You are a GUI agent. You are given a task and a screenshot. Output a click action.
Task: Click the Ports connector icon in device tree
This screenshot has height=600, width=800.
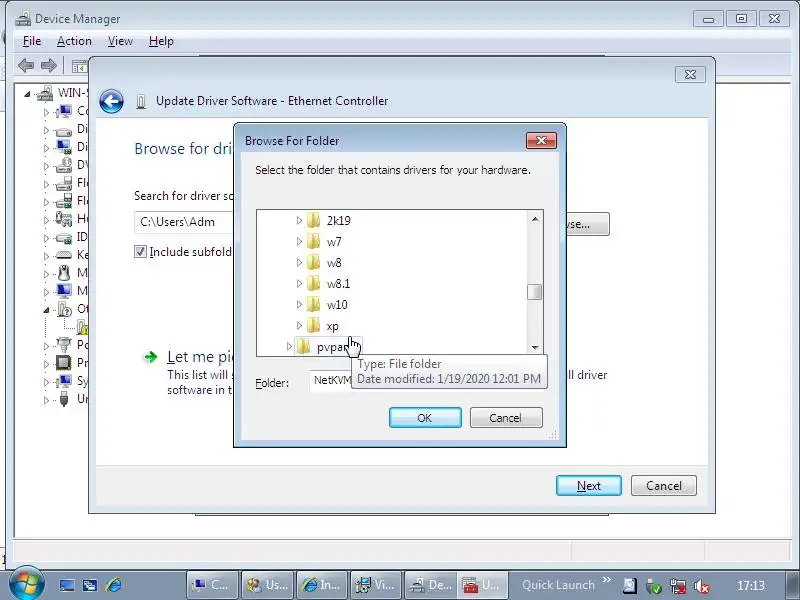(64, 345)
